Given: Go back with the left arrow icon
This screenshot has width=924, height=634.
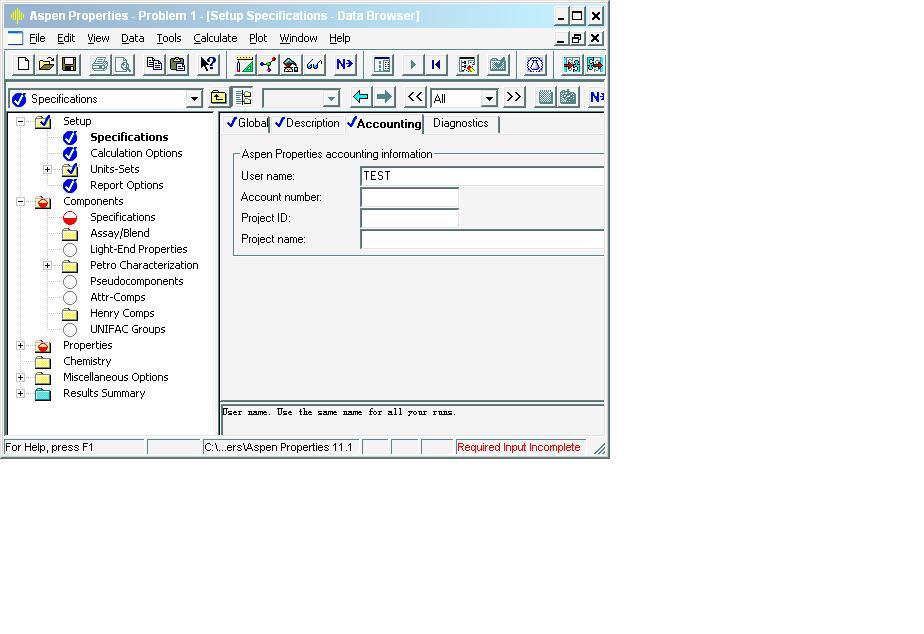Looking at the screenshot, I should [x=361, y=97].
